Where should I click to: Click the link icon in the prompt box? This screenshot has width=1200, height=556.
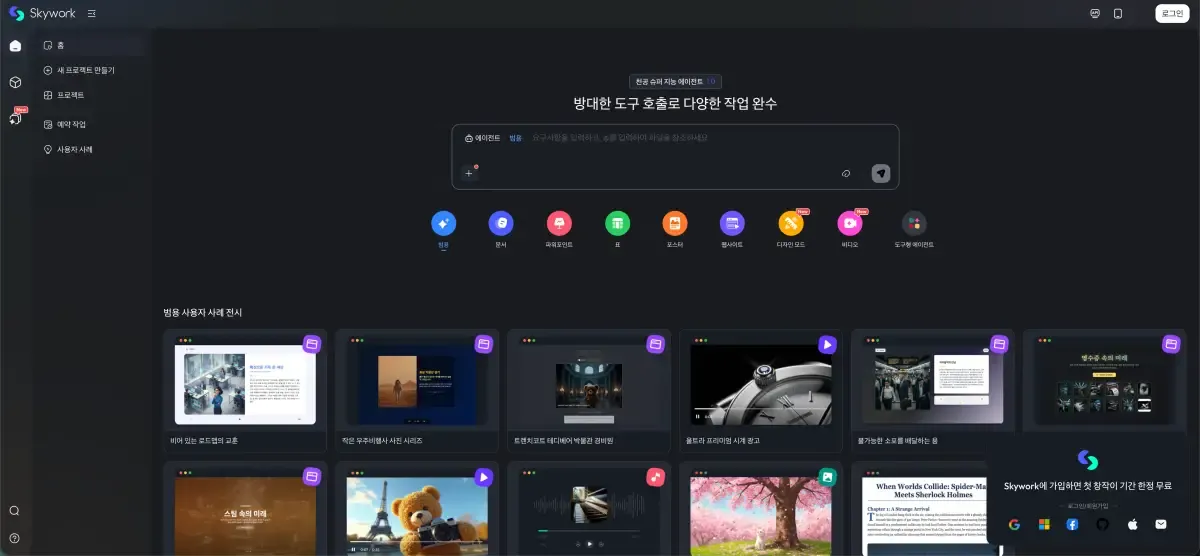846,174
